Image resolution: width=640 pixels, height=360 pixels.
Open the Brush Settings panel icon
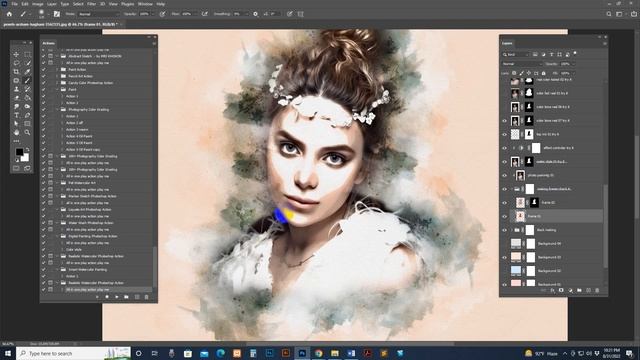[57, 14]
